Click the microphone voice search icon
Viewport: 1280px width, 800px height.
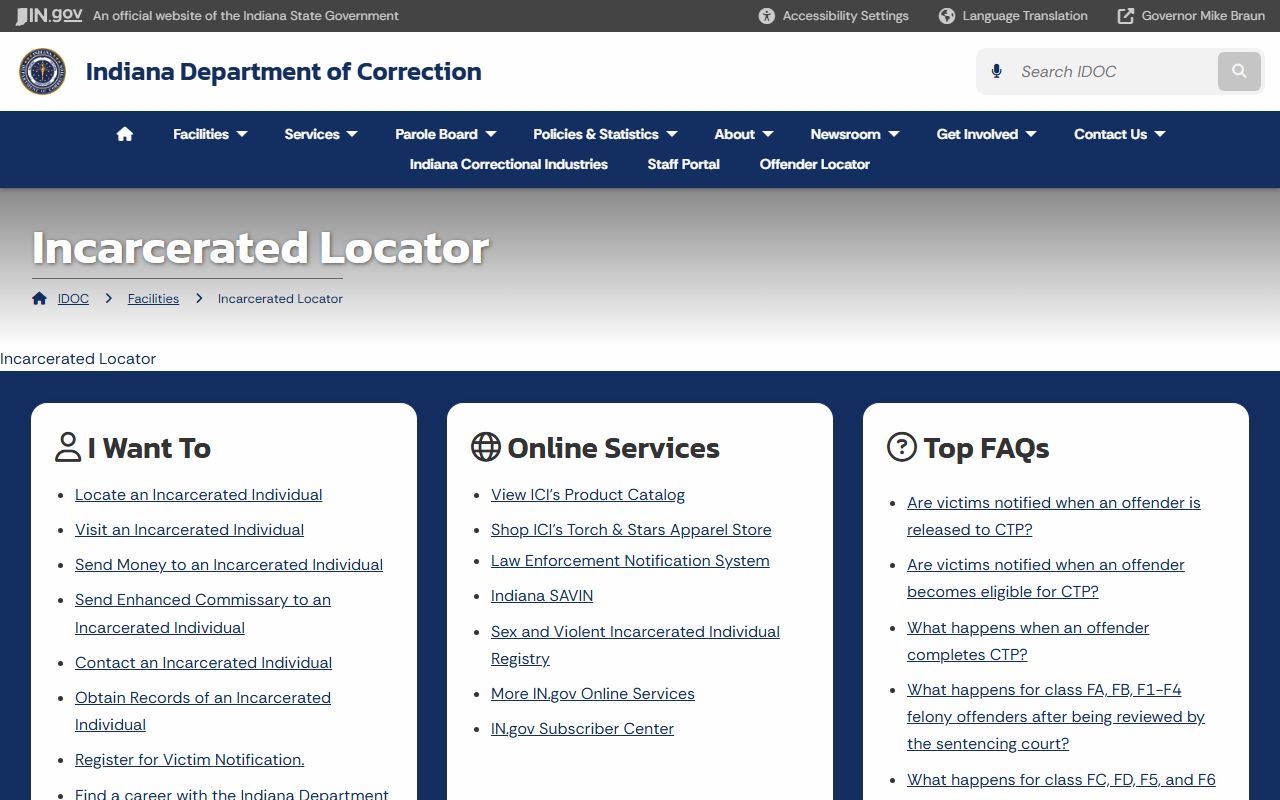click(x=996, y=71)
